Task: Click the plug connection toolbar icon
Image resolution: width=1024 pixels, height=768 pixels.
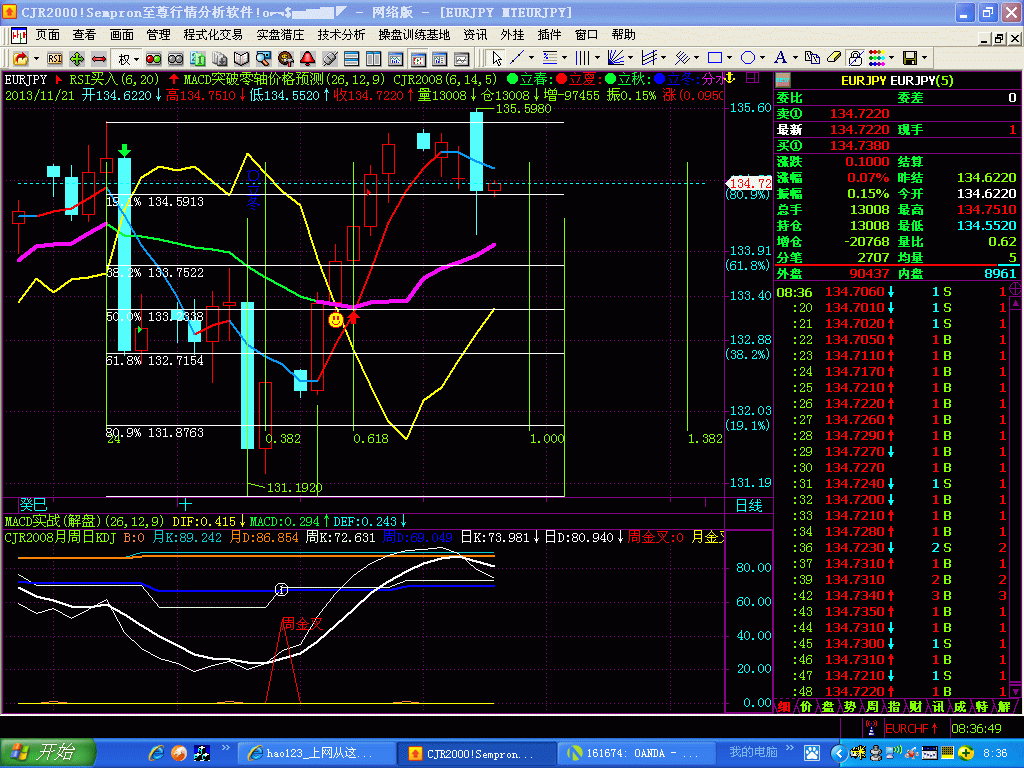Action: 330,59
